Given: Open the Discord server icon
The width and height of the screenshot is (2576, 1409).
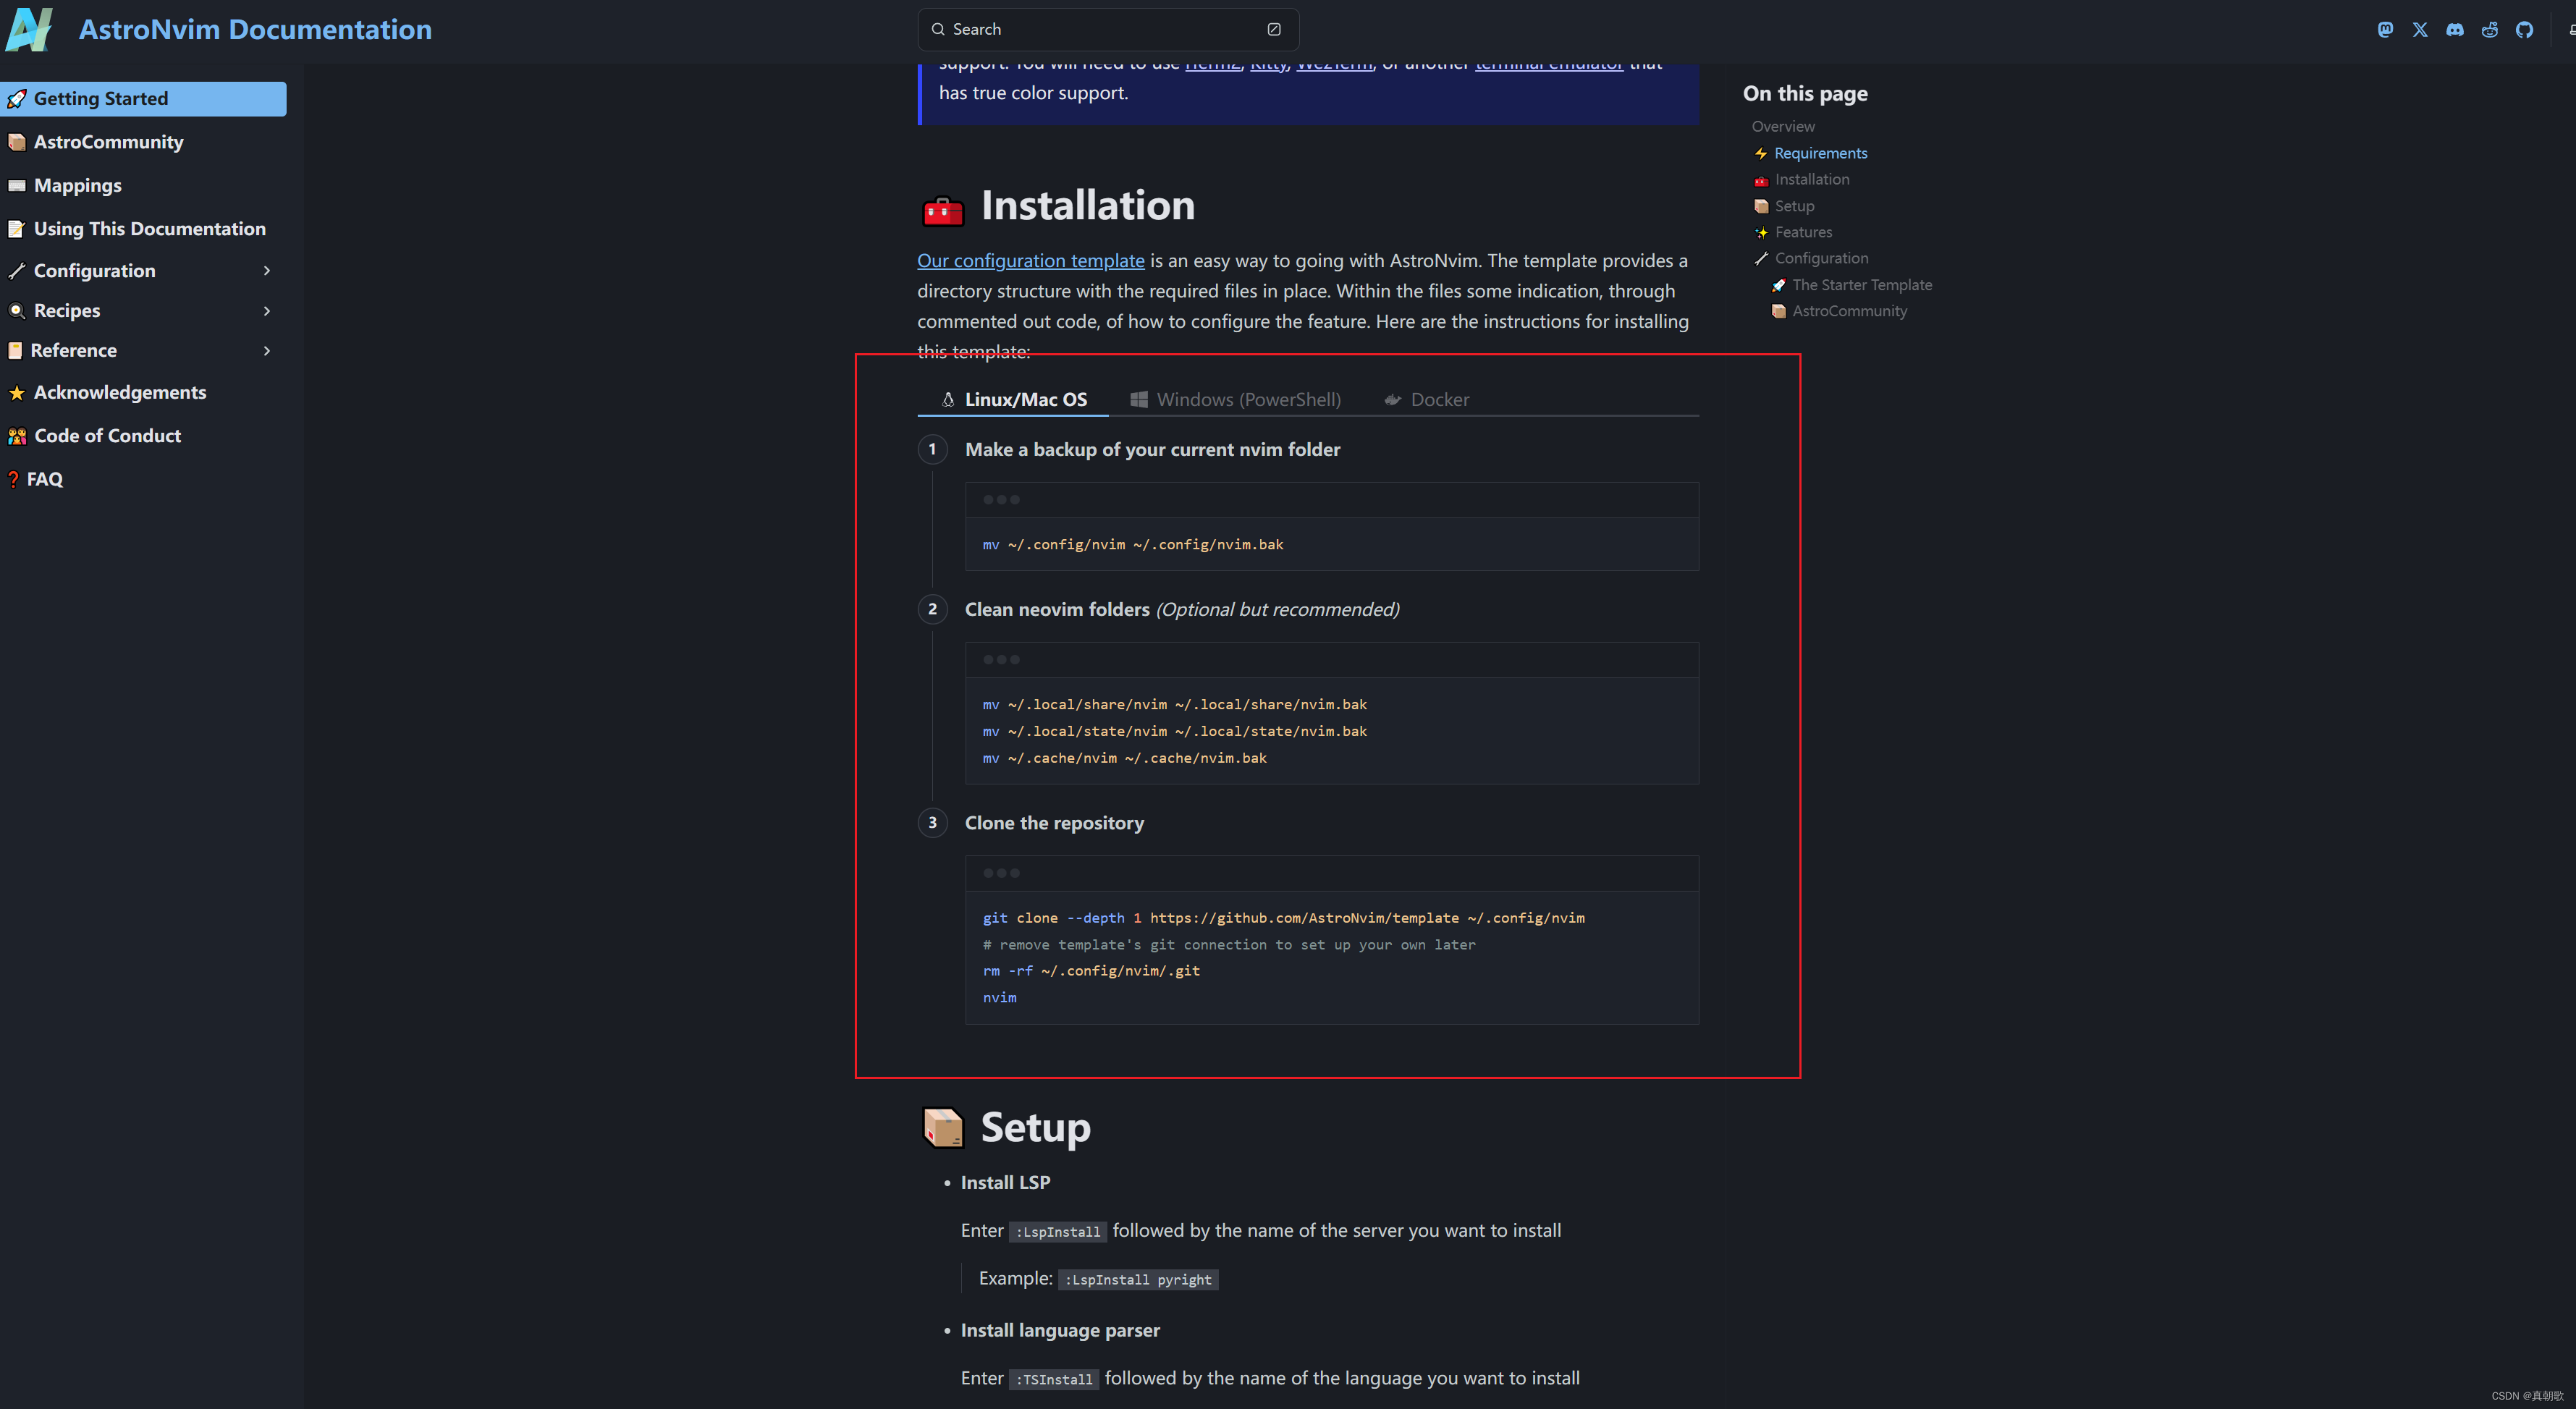Looking at the screenshot, I should [2455, 29].
